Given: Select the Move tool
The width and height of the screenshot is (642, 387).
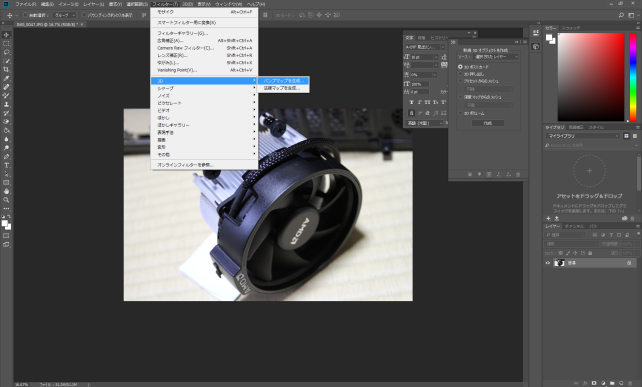Looking at the screenshot, I should pyautogui.click(x=6, y=35).
